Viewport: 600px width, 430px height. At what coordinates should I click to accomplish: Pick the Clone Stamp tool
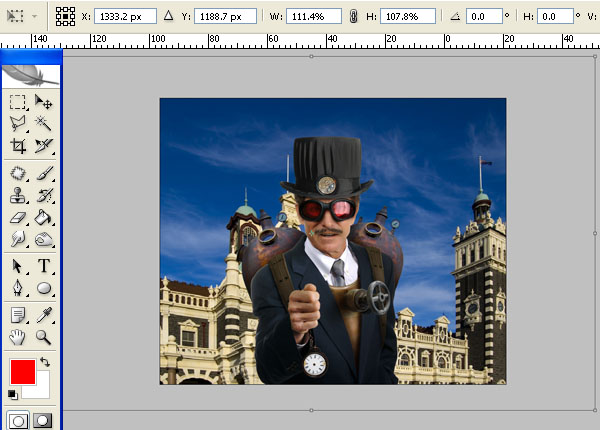(x=18, y=195)
